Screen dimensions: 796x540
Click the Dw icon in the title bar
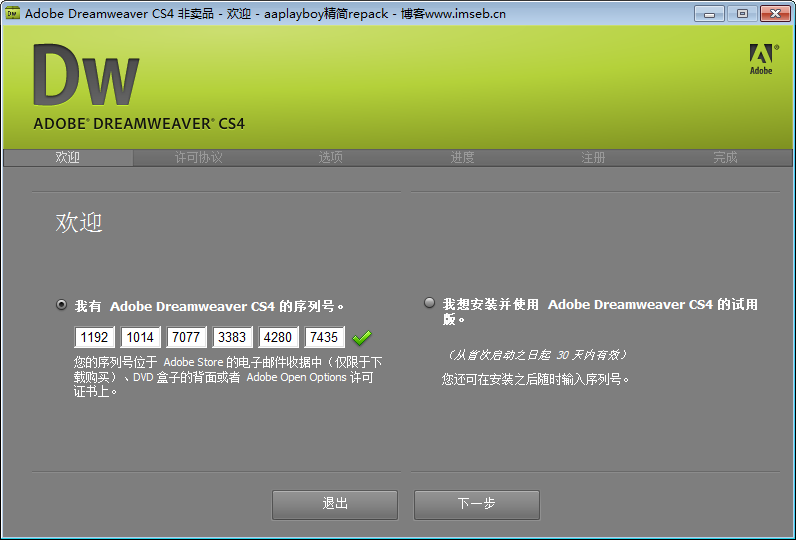click(12, 13)
